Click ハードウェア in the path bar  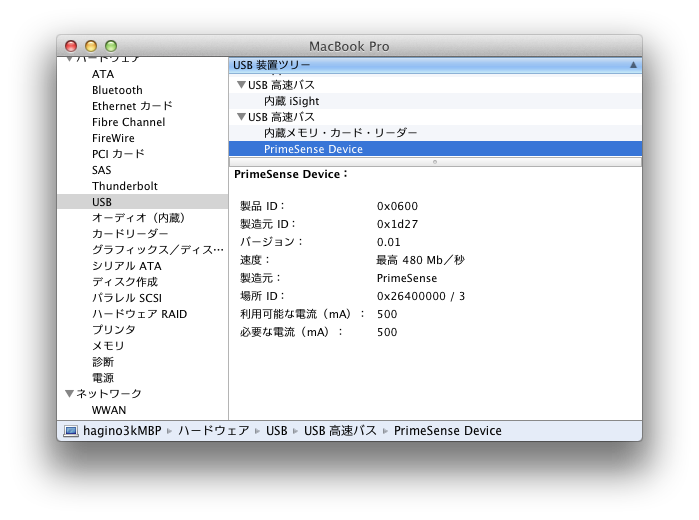pos(214,431)
